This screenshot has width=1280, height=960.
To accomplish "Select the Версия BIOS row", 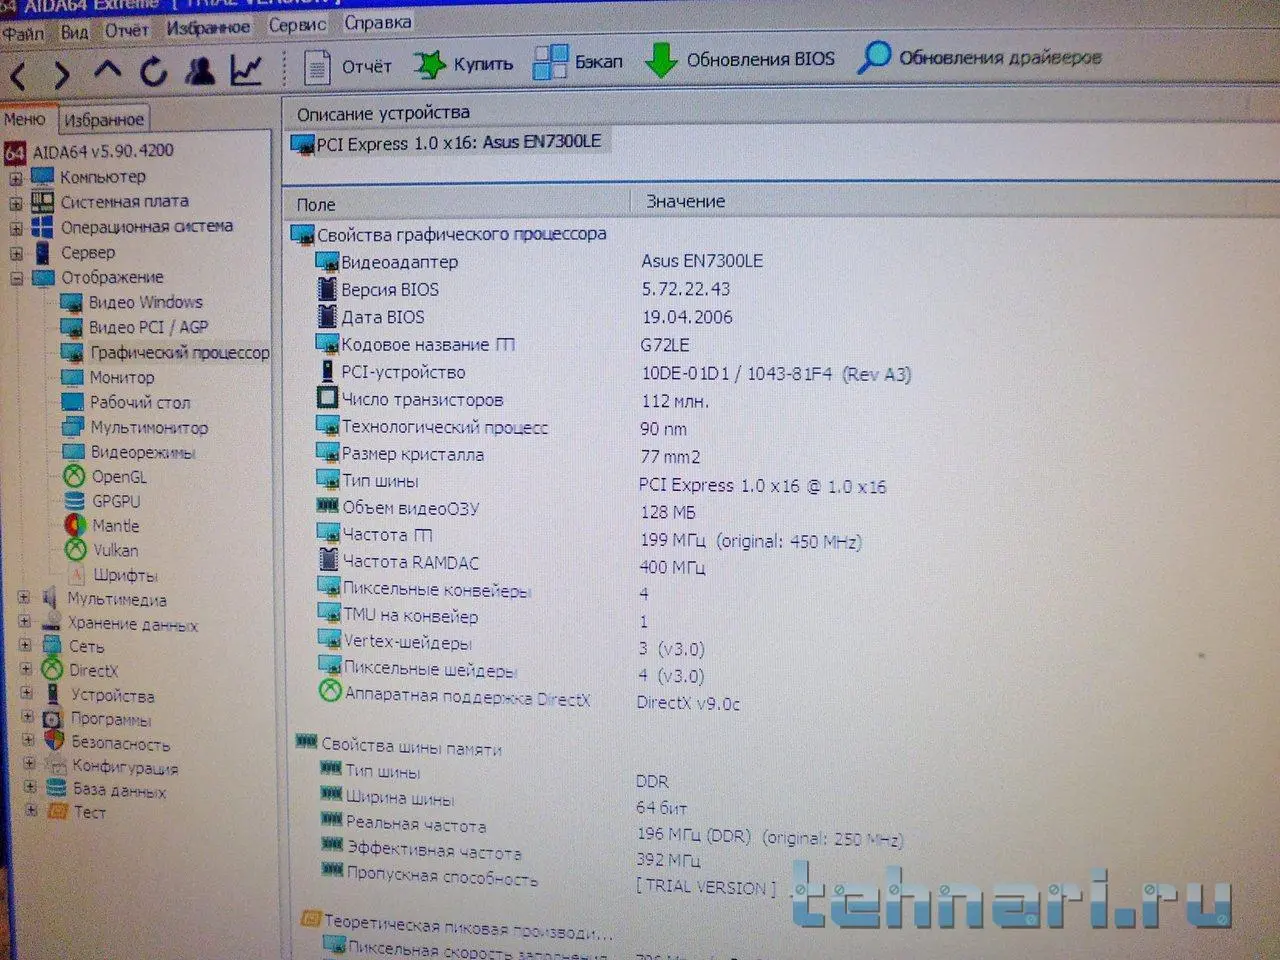I will (524, 290).
